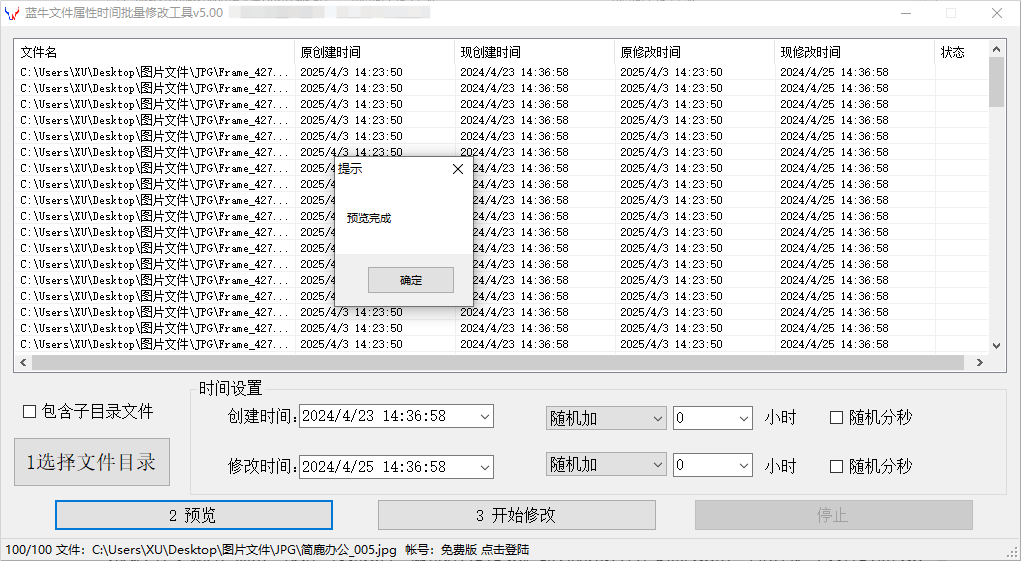Click 点击登陆 in status bar

point(505,550)
